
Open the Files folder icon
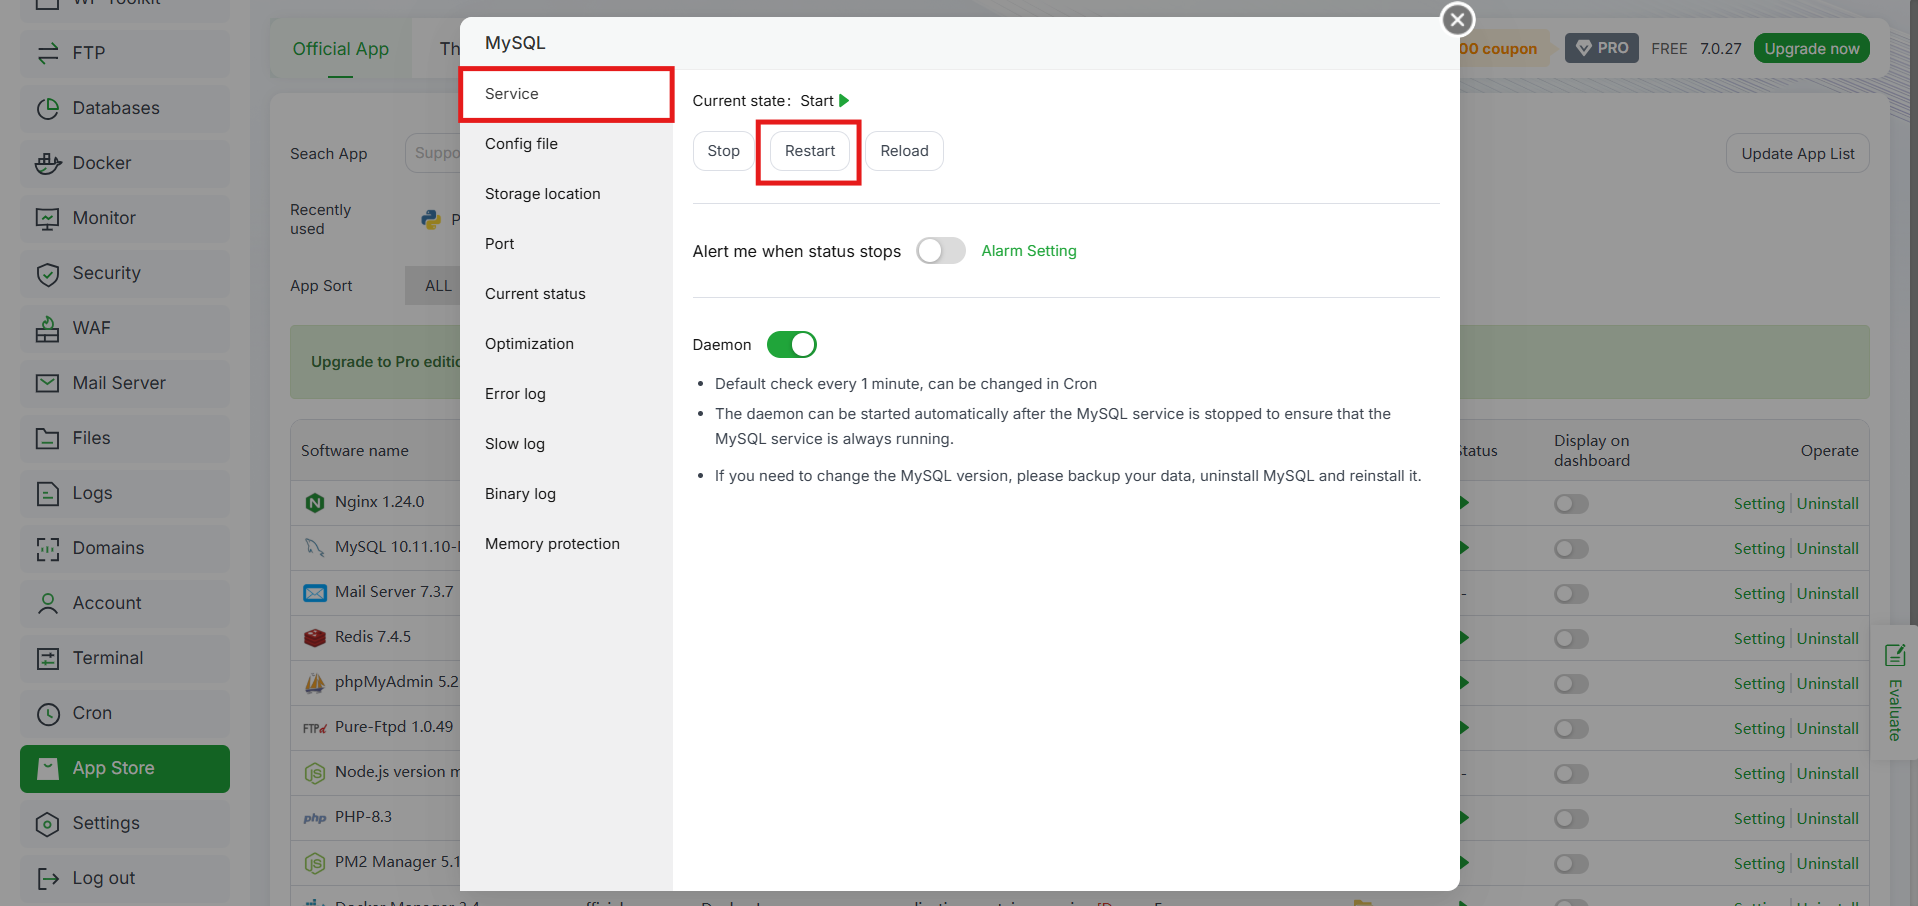[x=48, y=438]
